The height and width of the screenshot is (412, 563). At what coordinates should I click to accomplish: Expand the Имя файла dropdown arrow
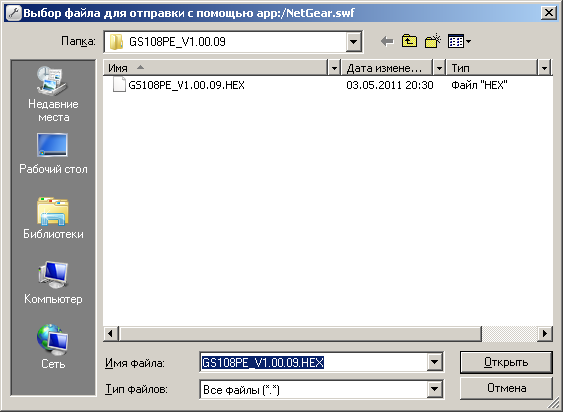pos(434,362)
